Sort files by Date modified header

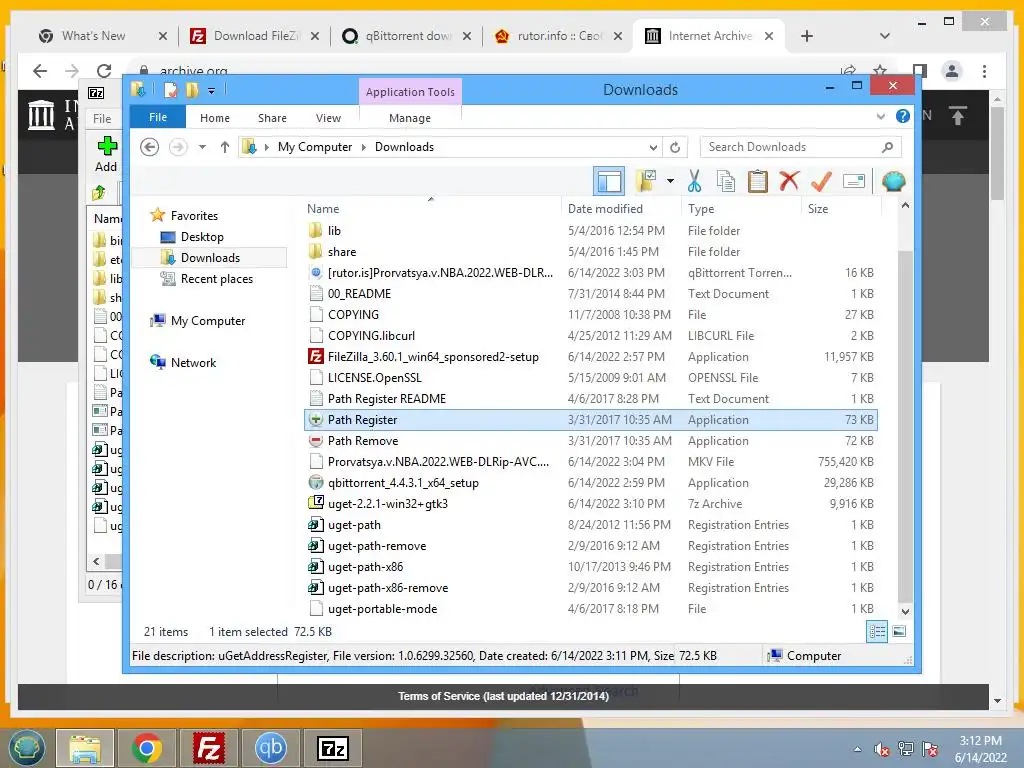[605, 209]
